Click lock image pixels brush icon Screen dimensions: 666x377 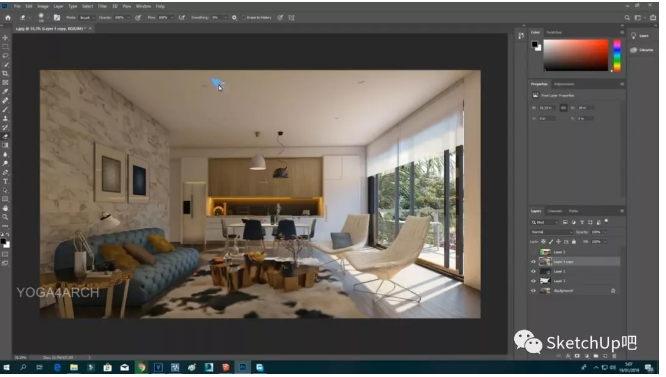(551, 242)
